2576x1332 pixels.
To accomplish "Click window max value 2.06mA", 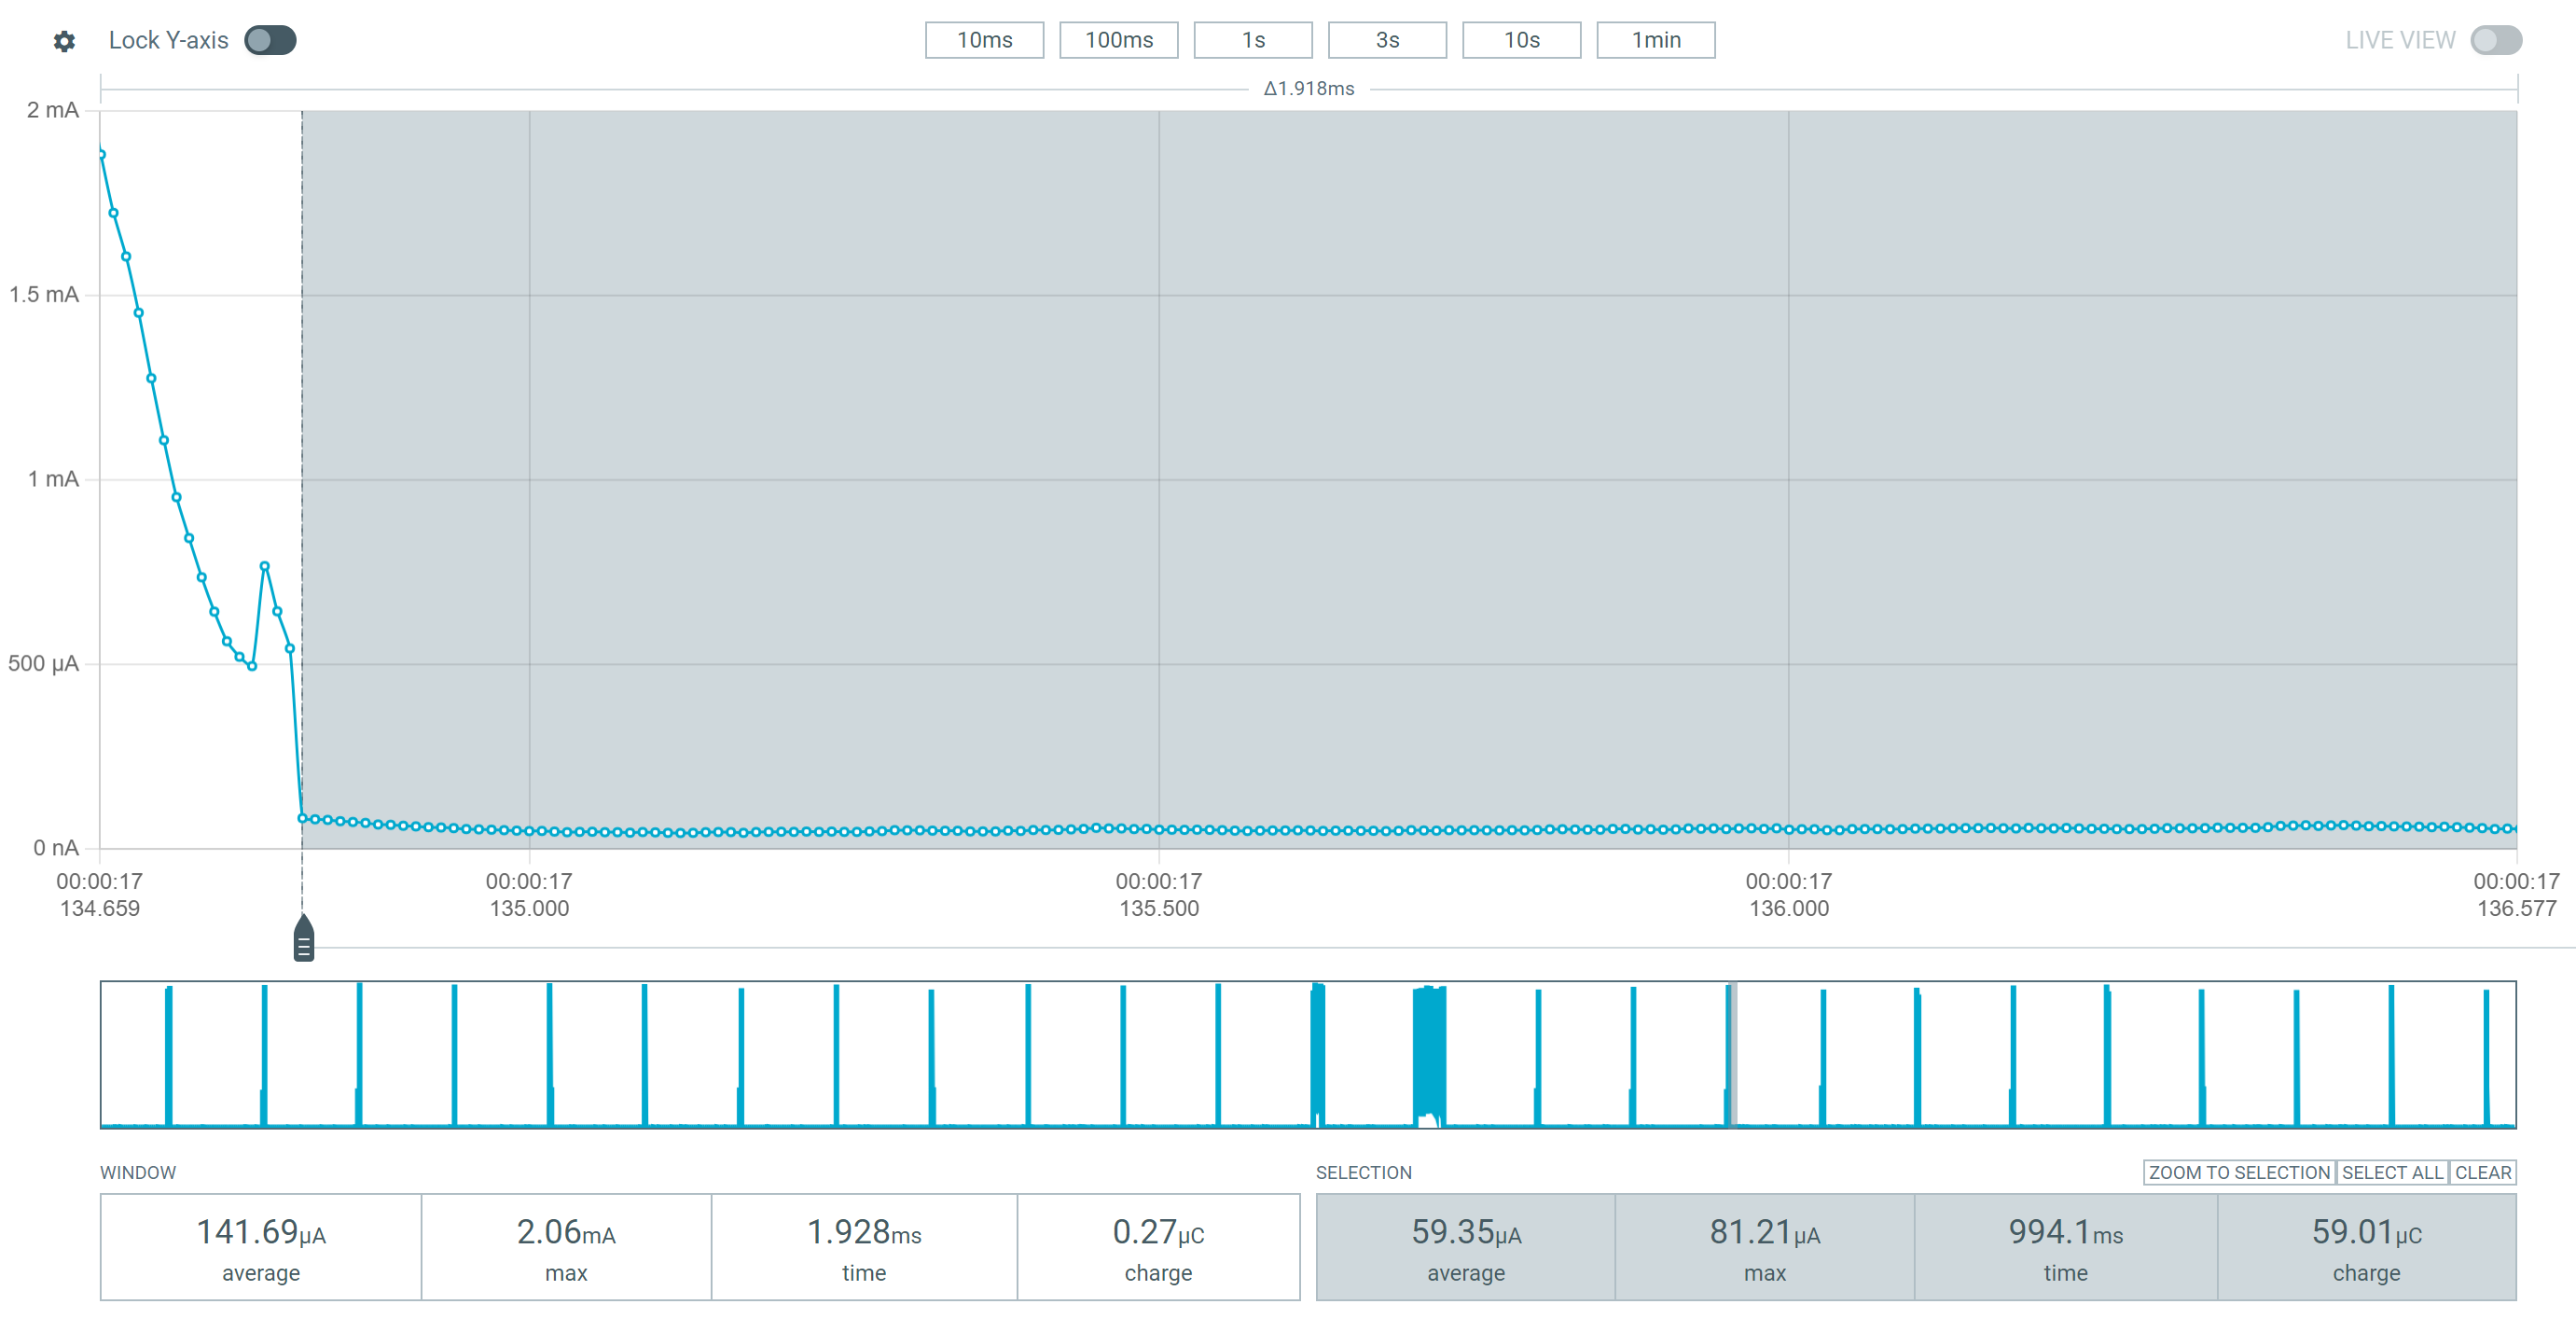I will pyautogui.click(x=566, y=1232).
